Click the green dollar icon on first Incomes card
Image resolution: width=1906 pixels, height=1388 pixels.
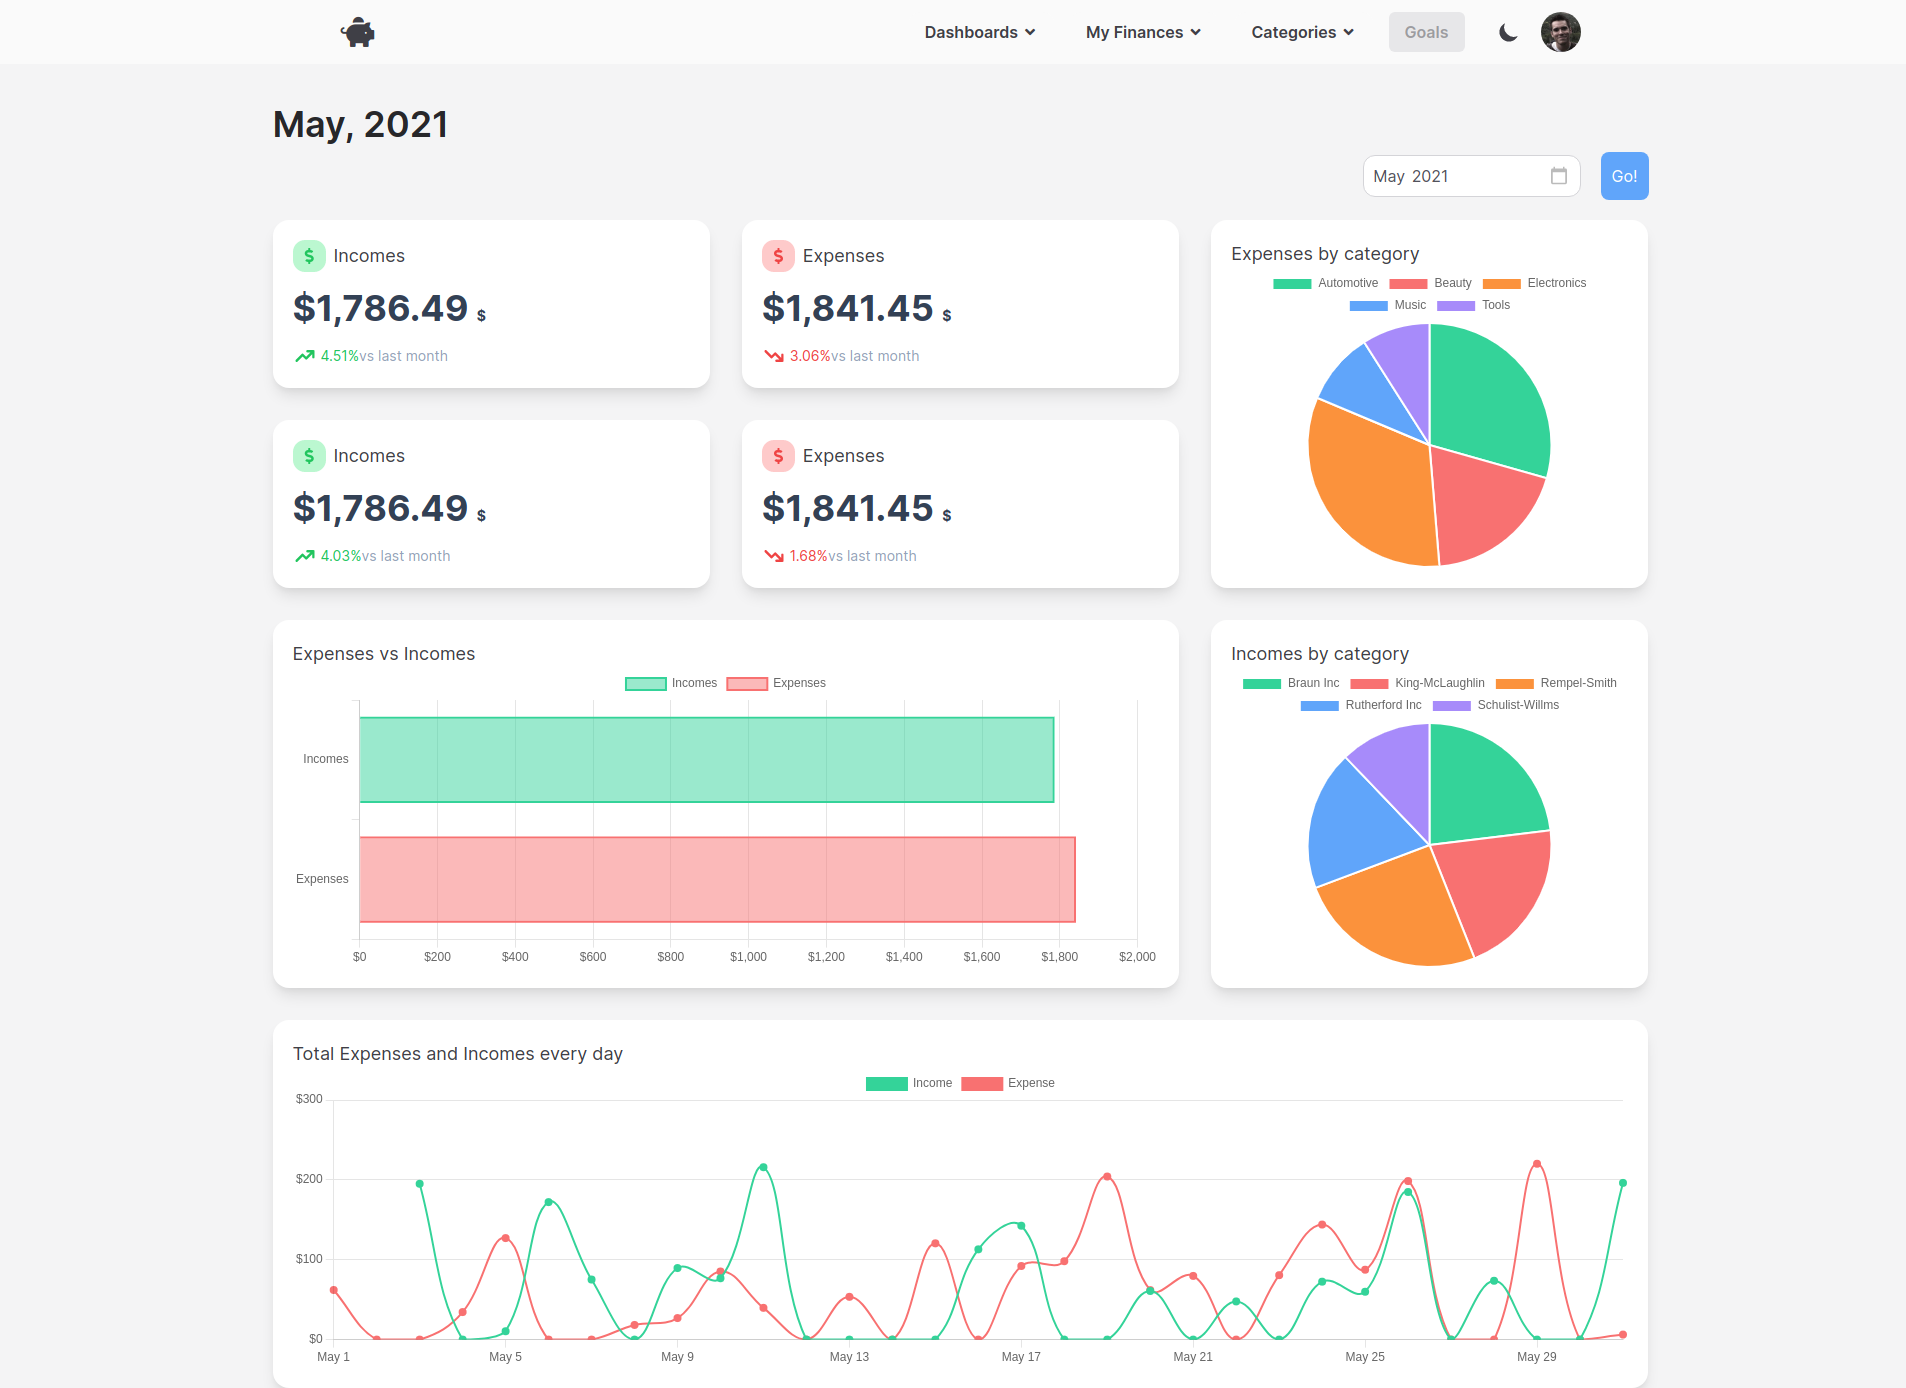pyautogui.click(x=309, y=256)
